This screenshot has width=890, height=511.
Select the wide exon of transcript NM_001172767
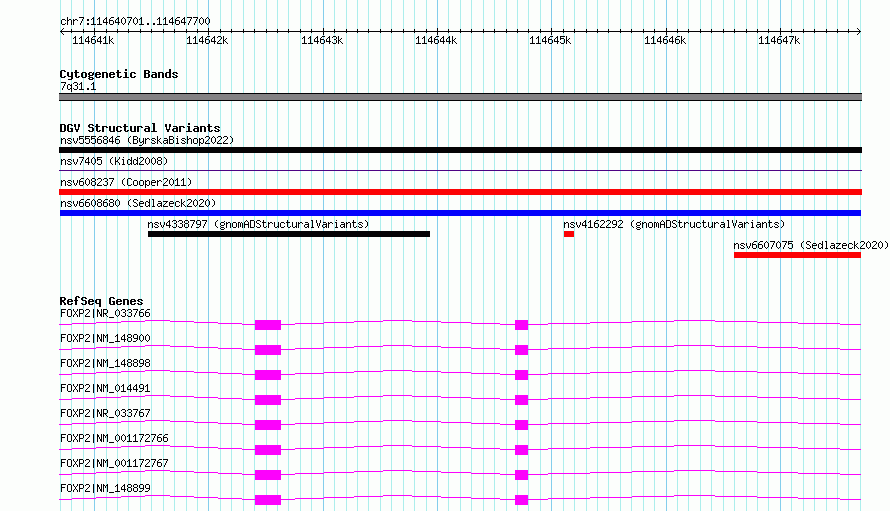point(268,475)
